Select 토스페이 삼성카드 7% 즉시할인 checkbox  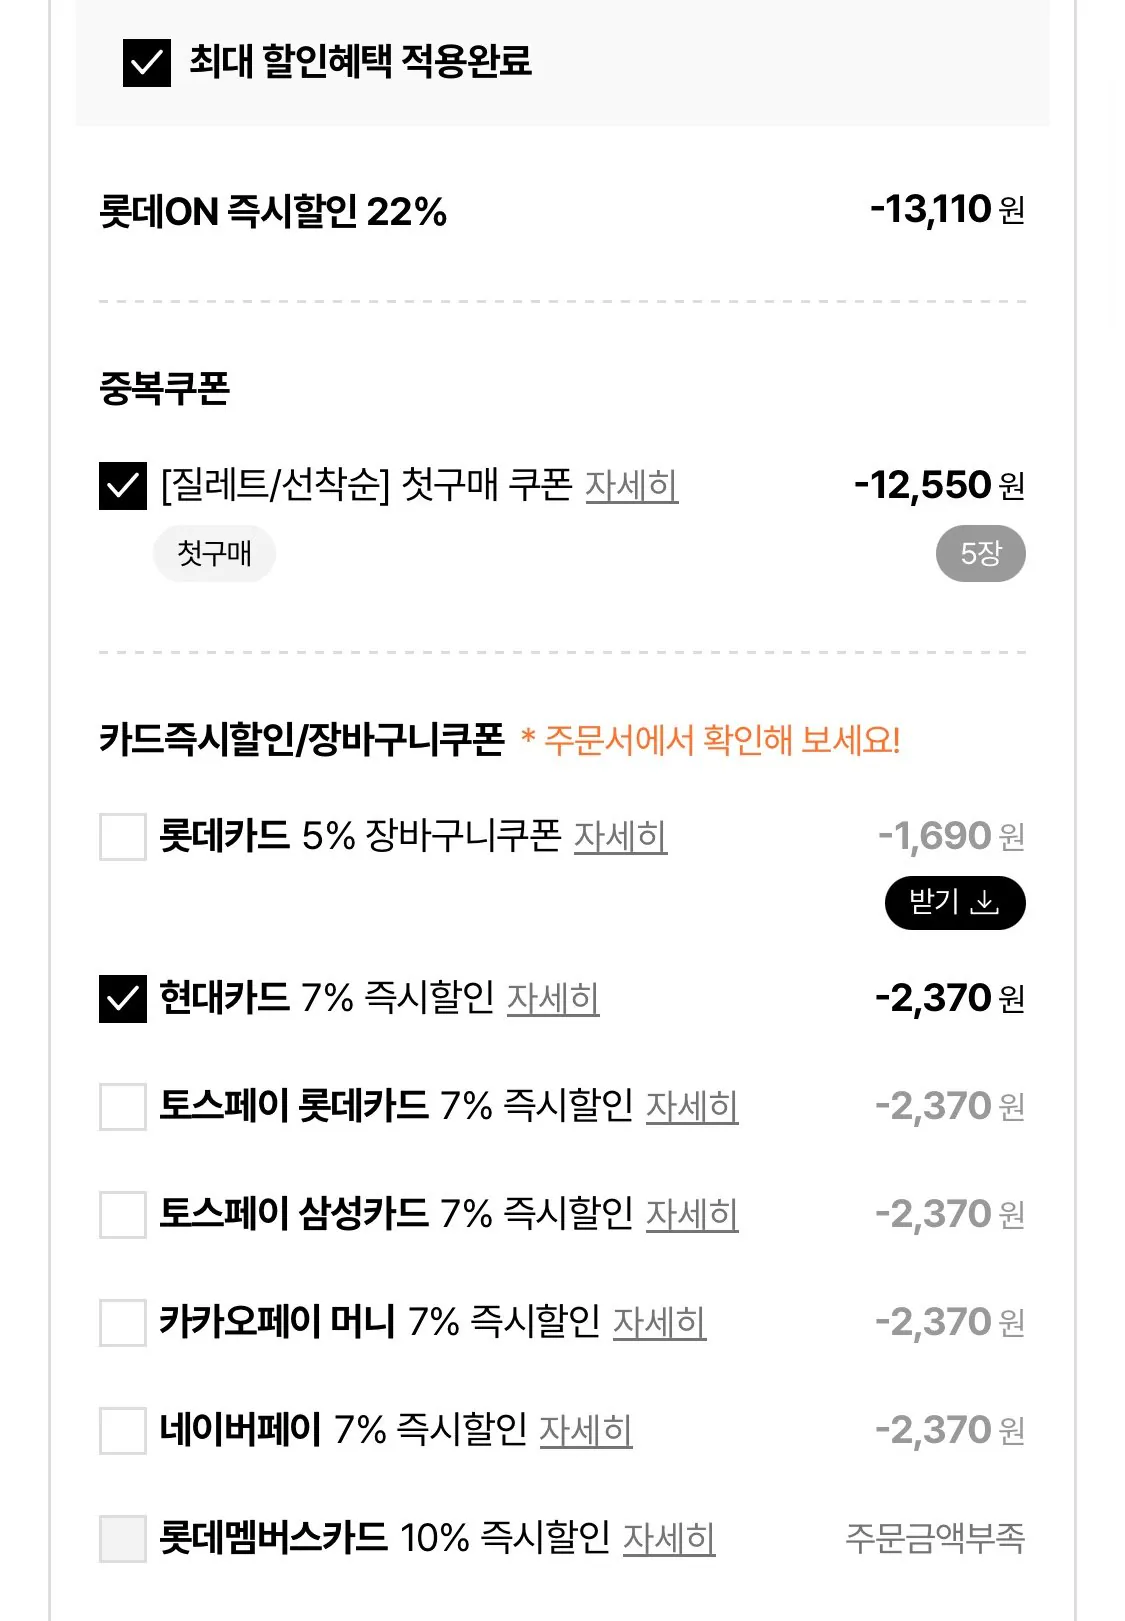[x=123, y=1215]
